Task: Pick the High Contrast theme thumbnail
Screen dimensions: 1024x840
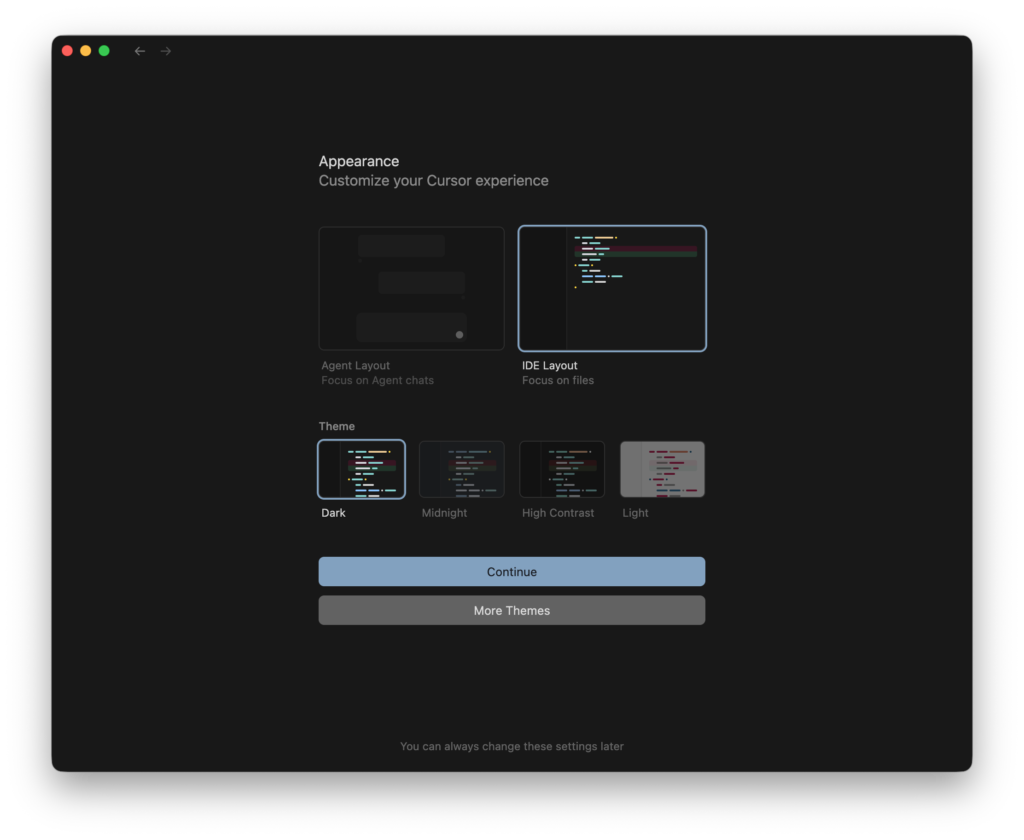Action: coord(562,469)
